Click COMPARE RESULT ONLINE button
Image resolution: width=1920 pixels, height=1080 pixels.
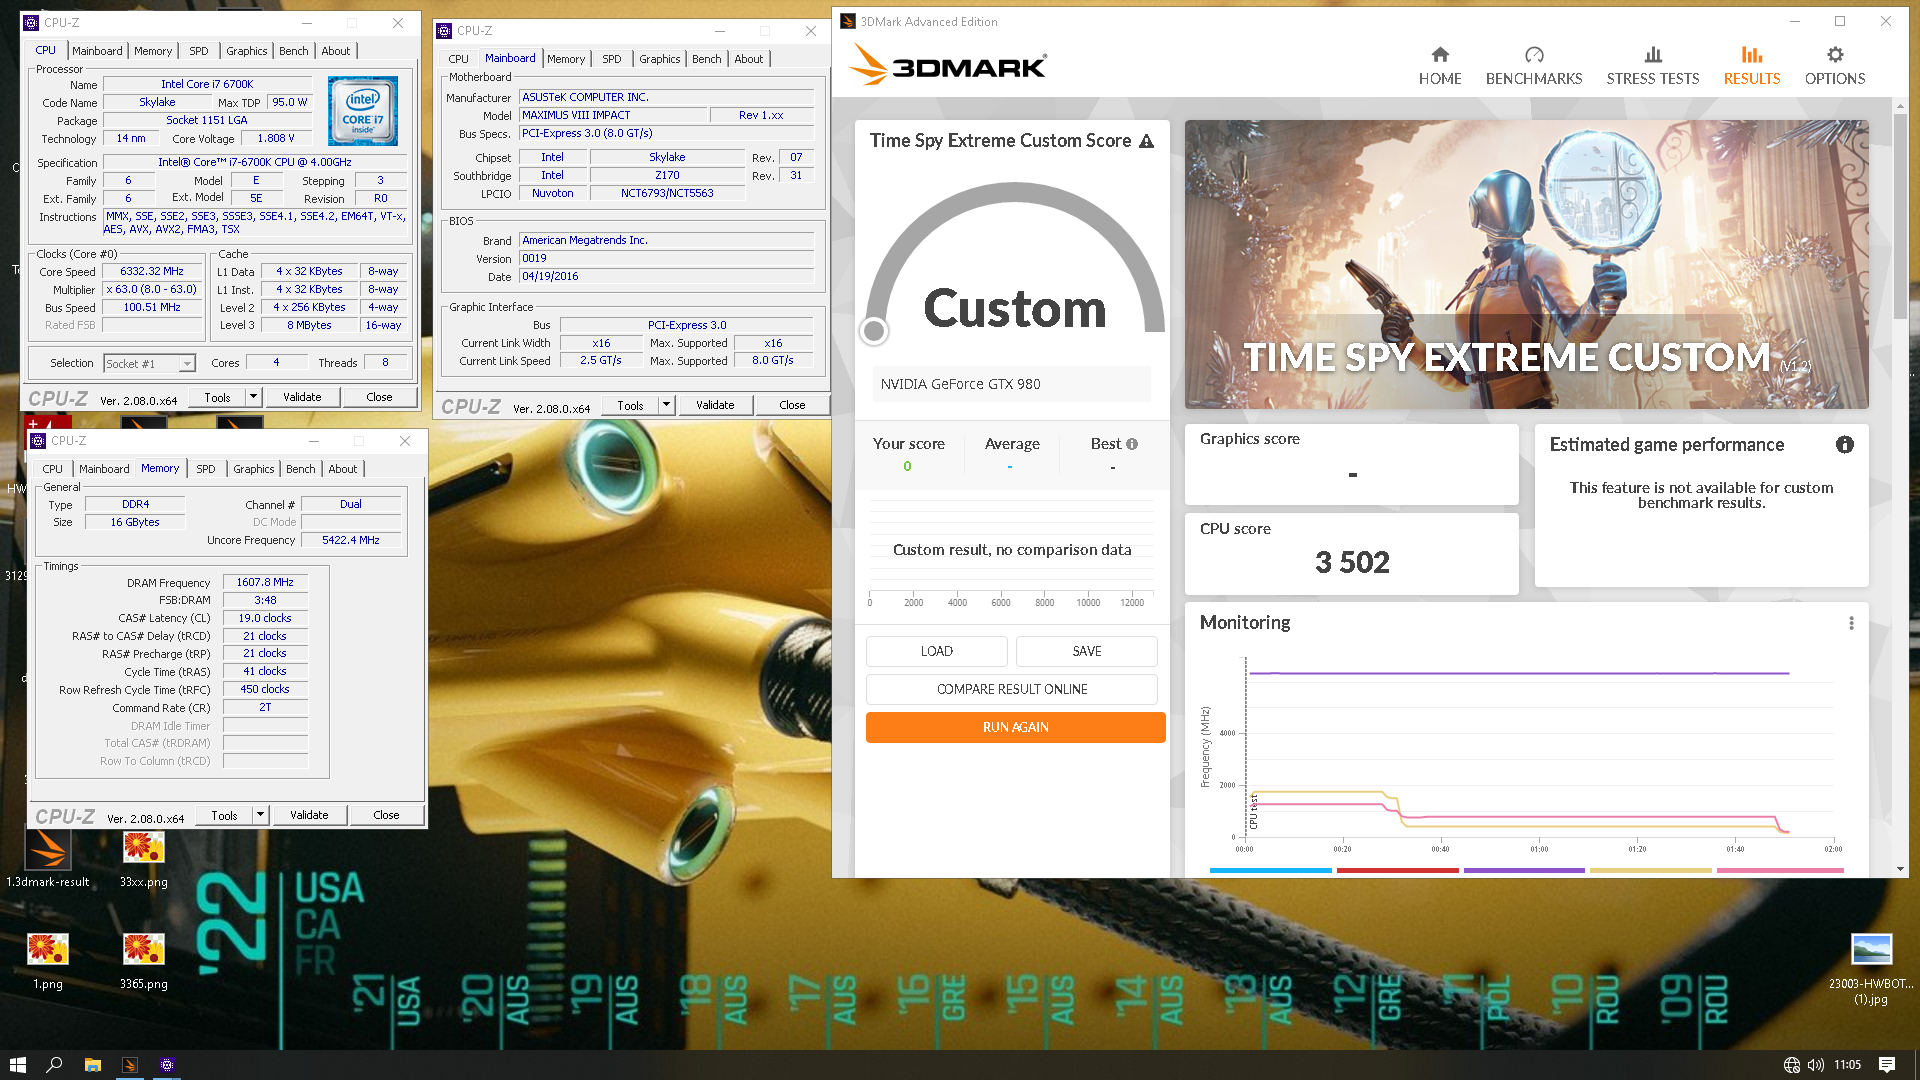(x=1012, y=689)
